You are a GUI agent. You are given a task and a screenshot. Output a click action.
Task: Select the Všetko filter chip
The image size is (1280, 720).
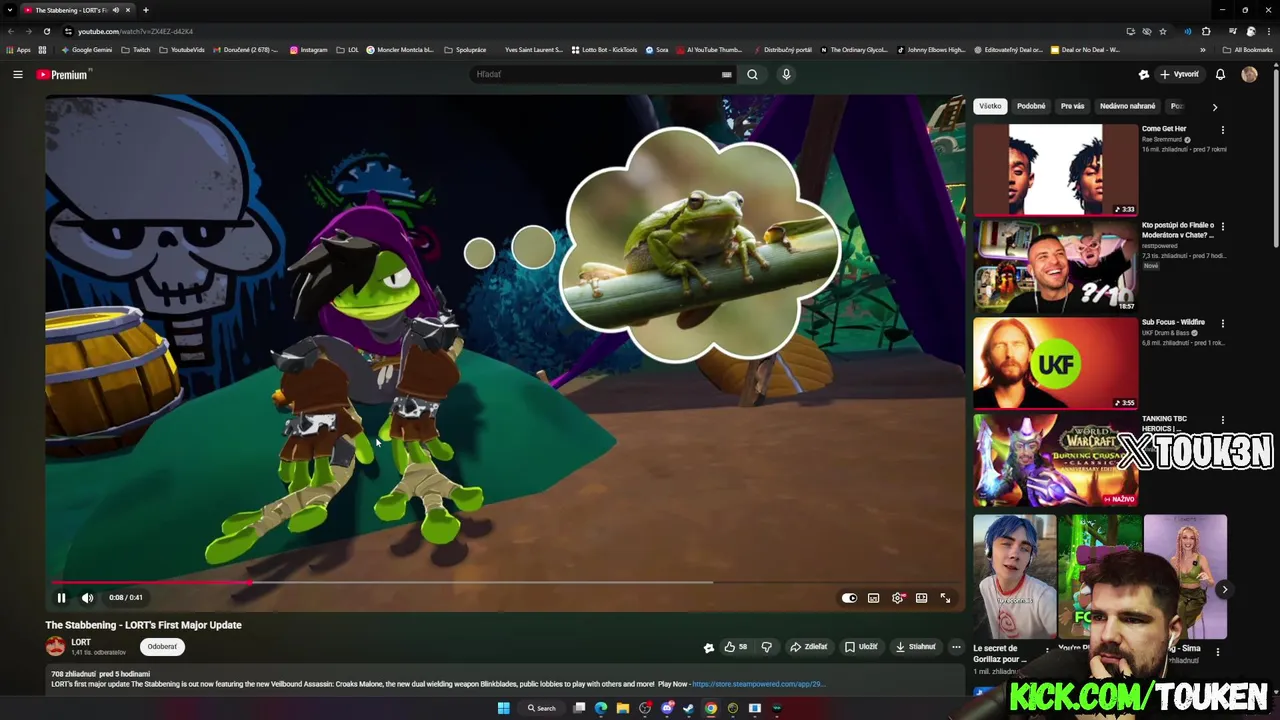click(x=990, y=106)
